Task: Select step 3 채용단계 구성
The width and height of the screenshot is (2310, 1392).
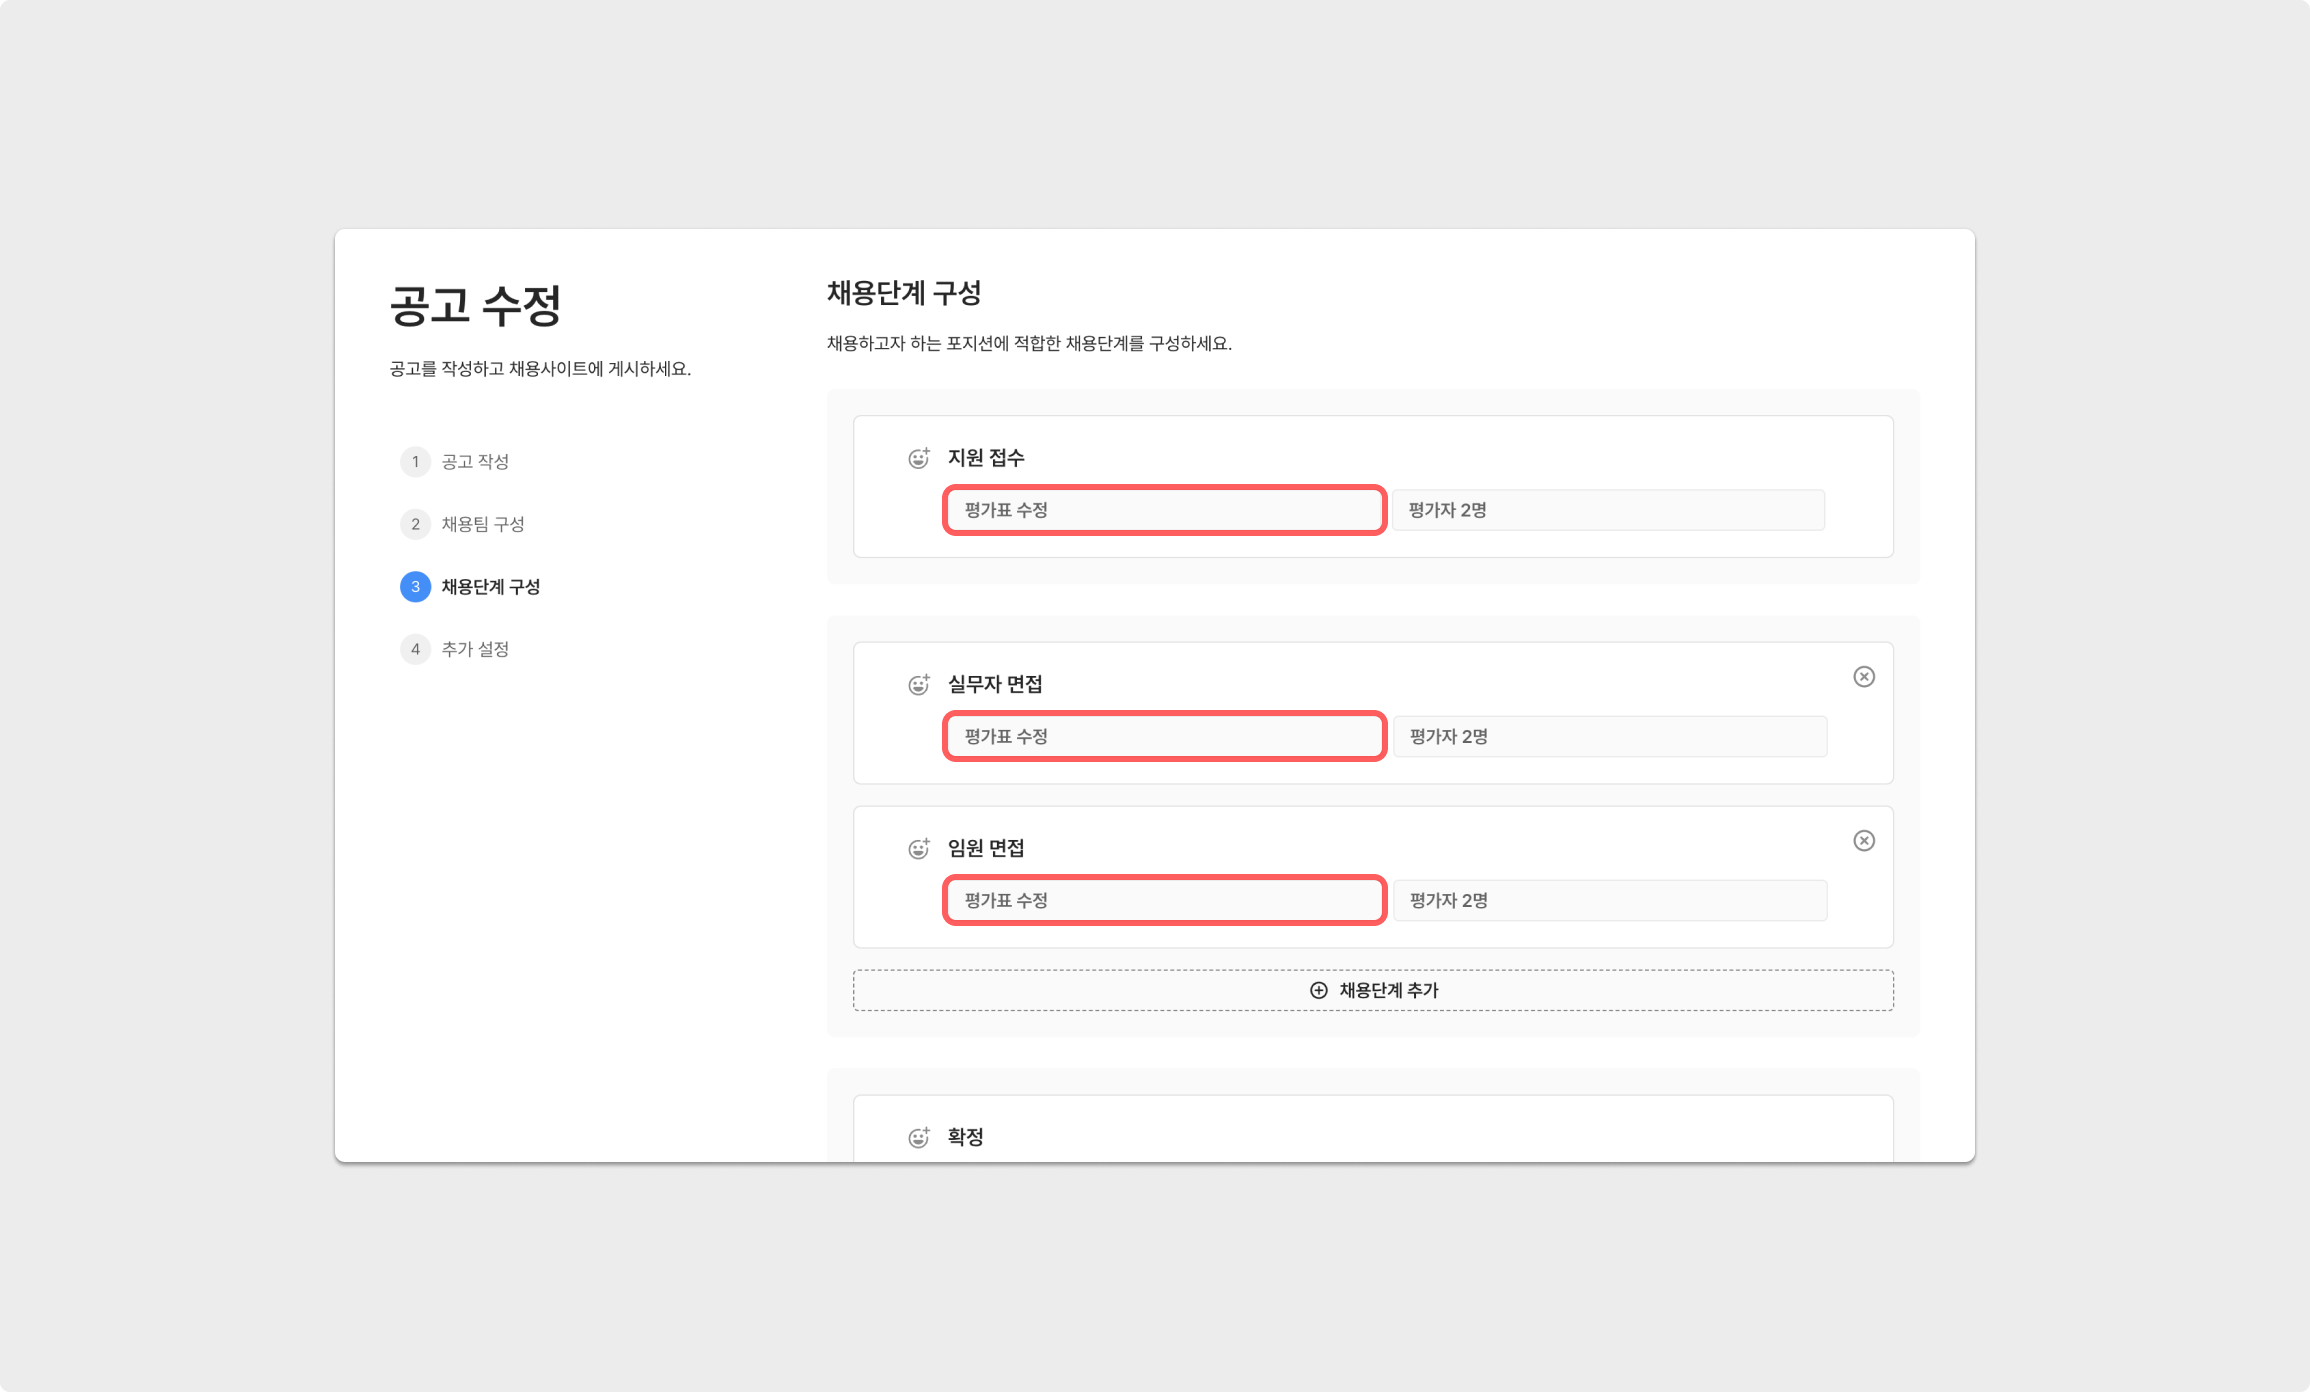Action: click(x=490, y=587)
